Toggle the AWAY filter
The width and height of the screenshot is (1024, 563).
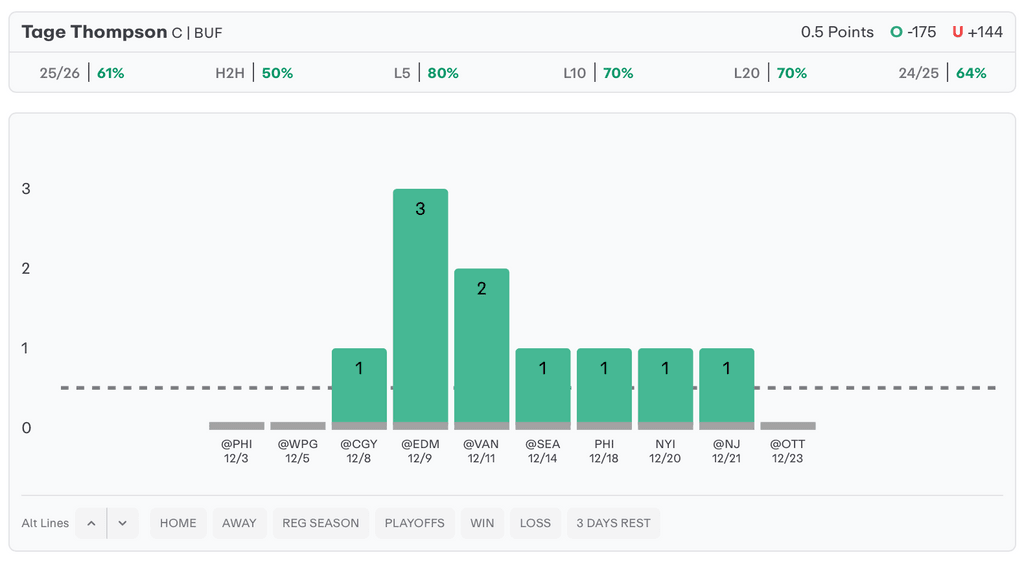239,523
